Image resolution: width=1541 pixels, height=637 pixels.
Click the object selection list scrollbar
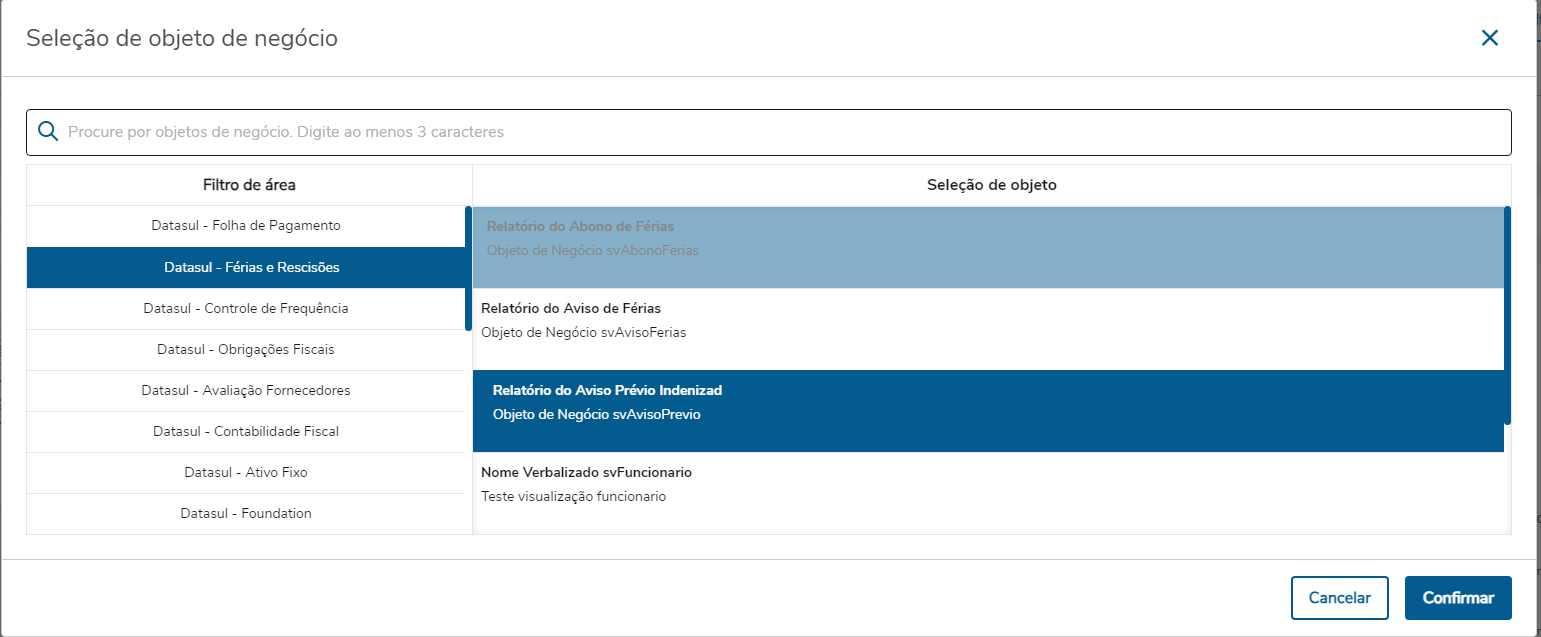[1507, 315]
